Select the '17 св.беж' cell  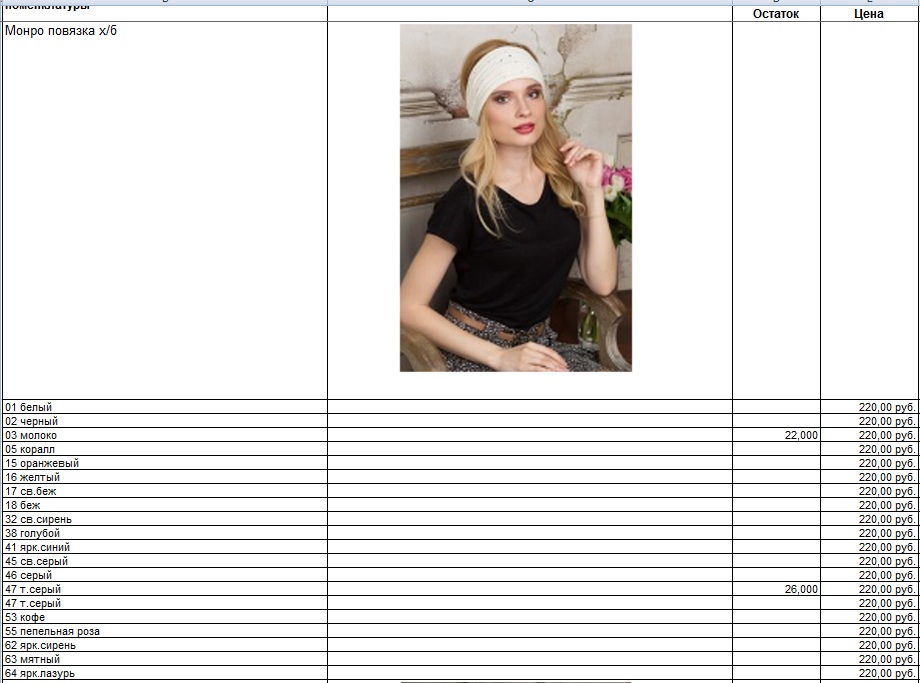coord(165,491)
